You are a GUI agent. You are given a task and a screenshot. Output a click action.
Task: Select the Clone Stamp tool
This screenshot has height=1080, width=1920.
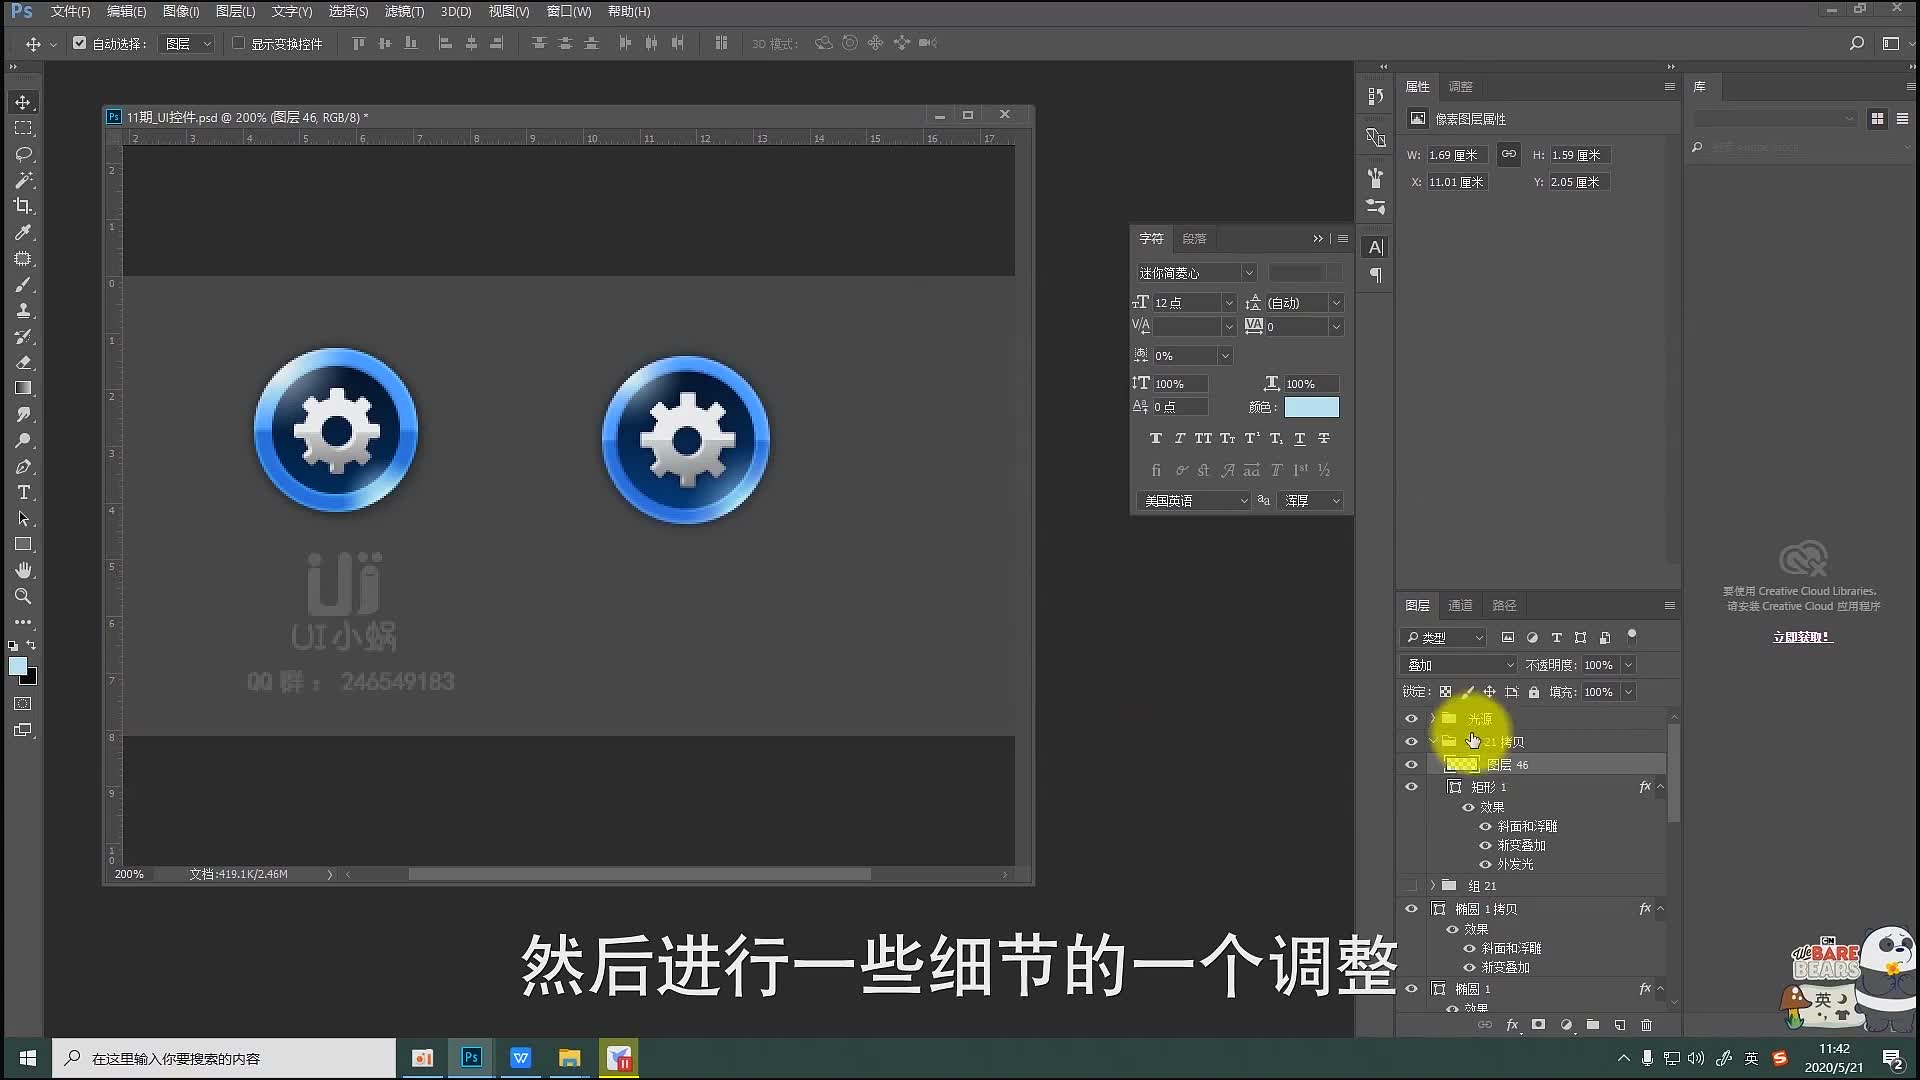(x=23, y=310)
